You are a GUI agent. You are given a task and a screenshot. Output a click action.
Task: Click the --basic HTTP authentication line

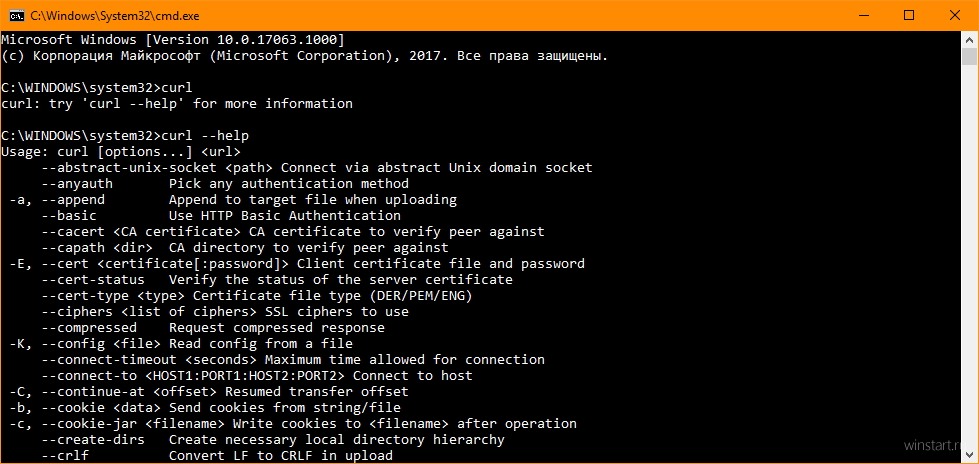click(221, 215)
